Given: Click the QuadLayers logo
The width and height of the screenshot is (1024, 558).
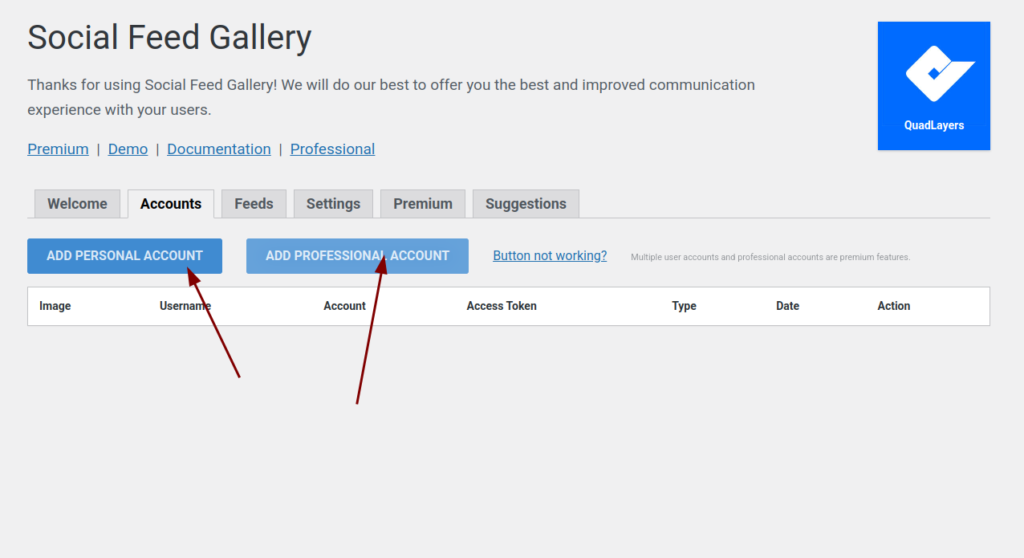Looking at the screenshot, I should [933, 86].
